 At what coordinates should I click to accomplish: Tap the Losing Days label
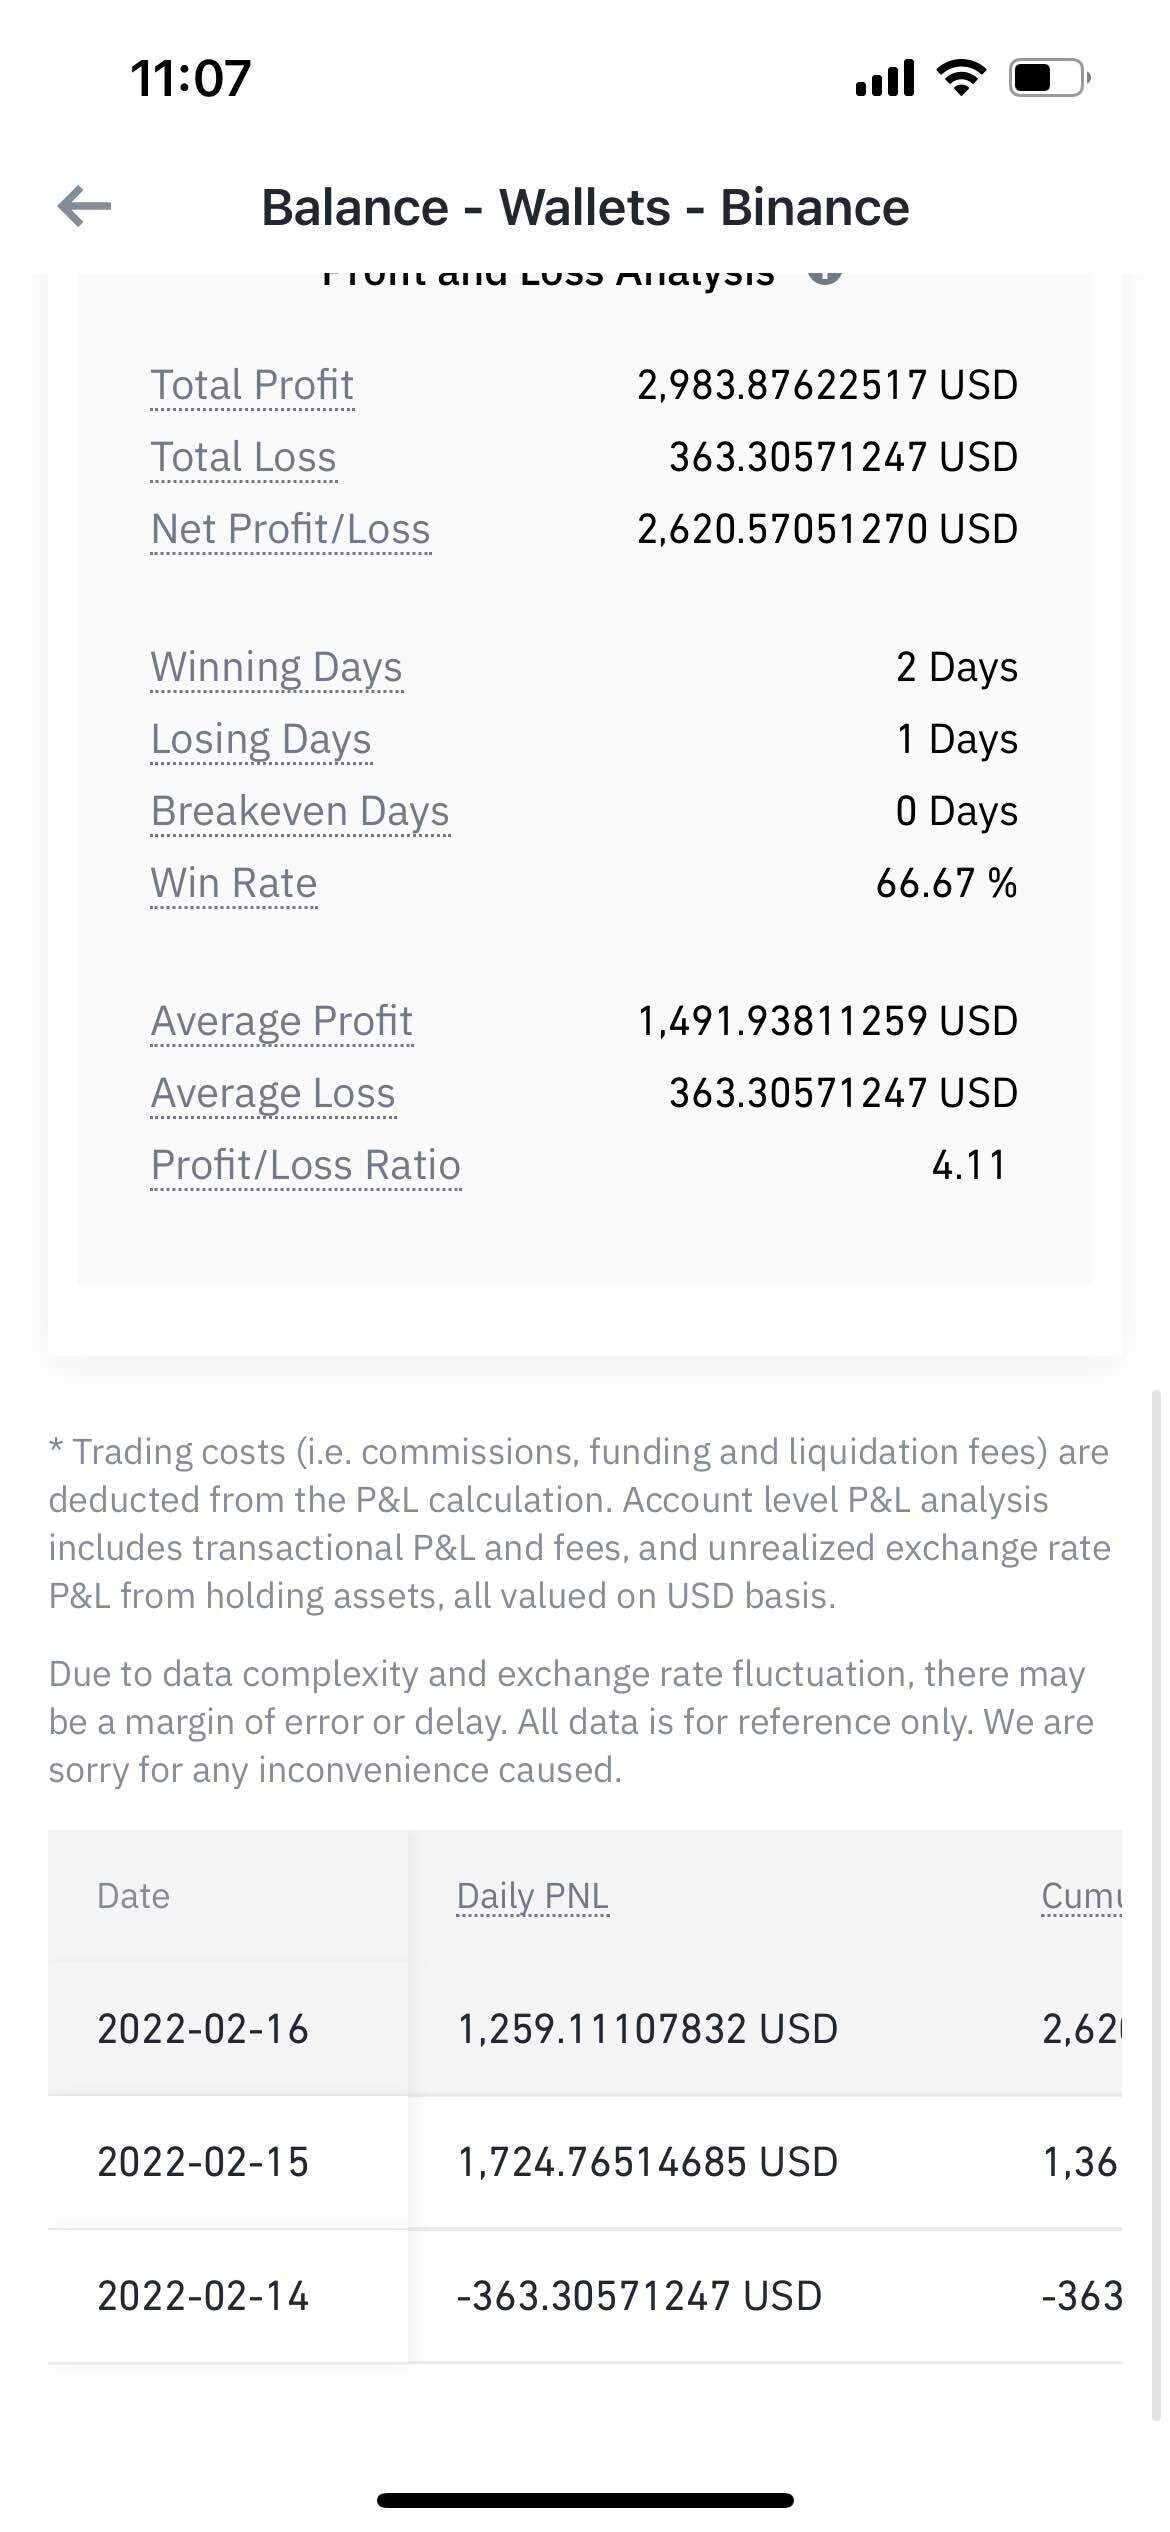tap(261, 739)
